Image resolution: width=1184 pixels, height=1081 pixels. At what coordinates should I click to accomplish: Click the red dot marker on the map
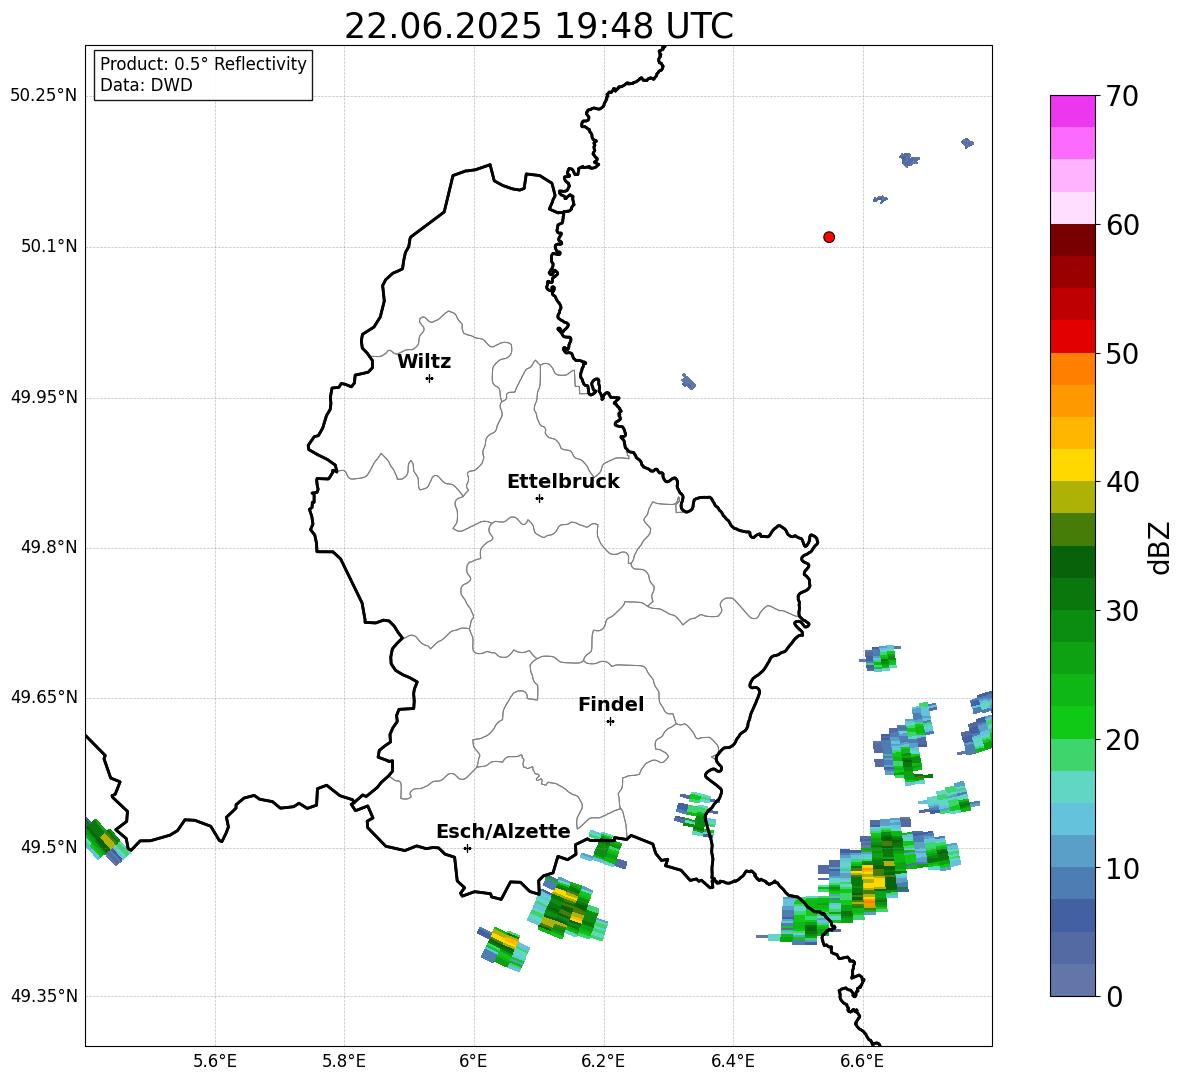(x=829, y=237)
